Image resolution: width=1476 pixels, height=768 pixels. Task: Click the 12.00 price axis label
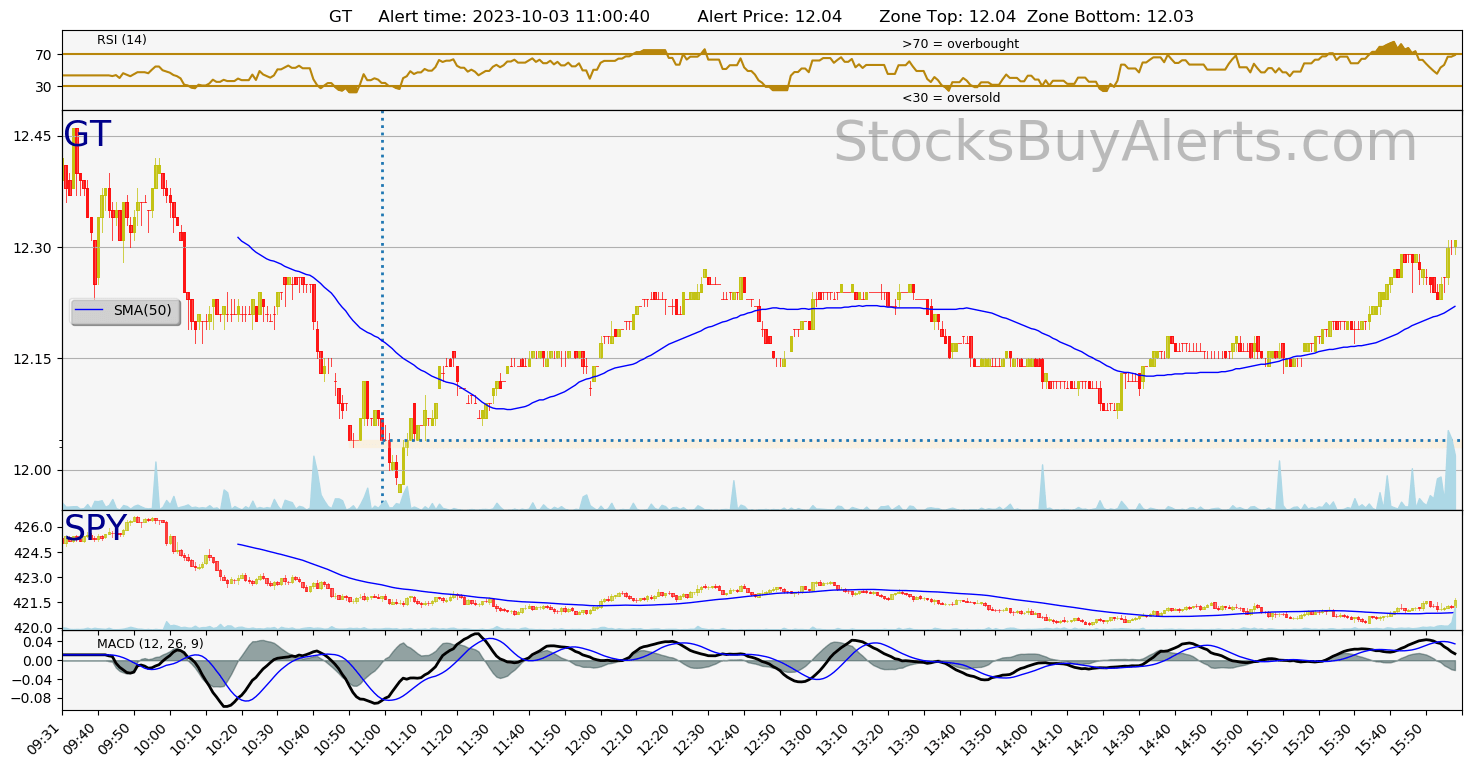coord(32,470)
